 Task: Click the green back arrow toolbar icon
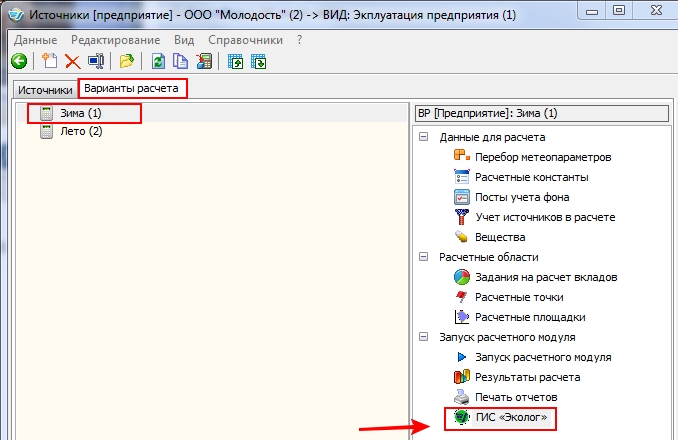pos(18,62)
